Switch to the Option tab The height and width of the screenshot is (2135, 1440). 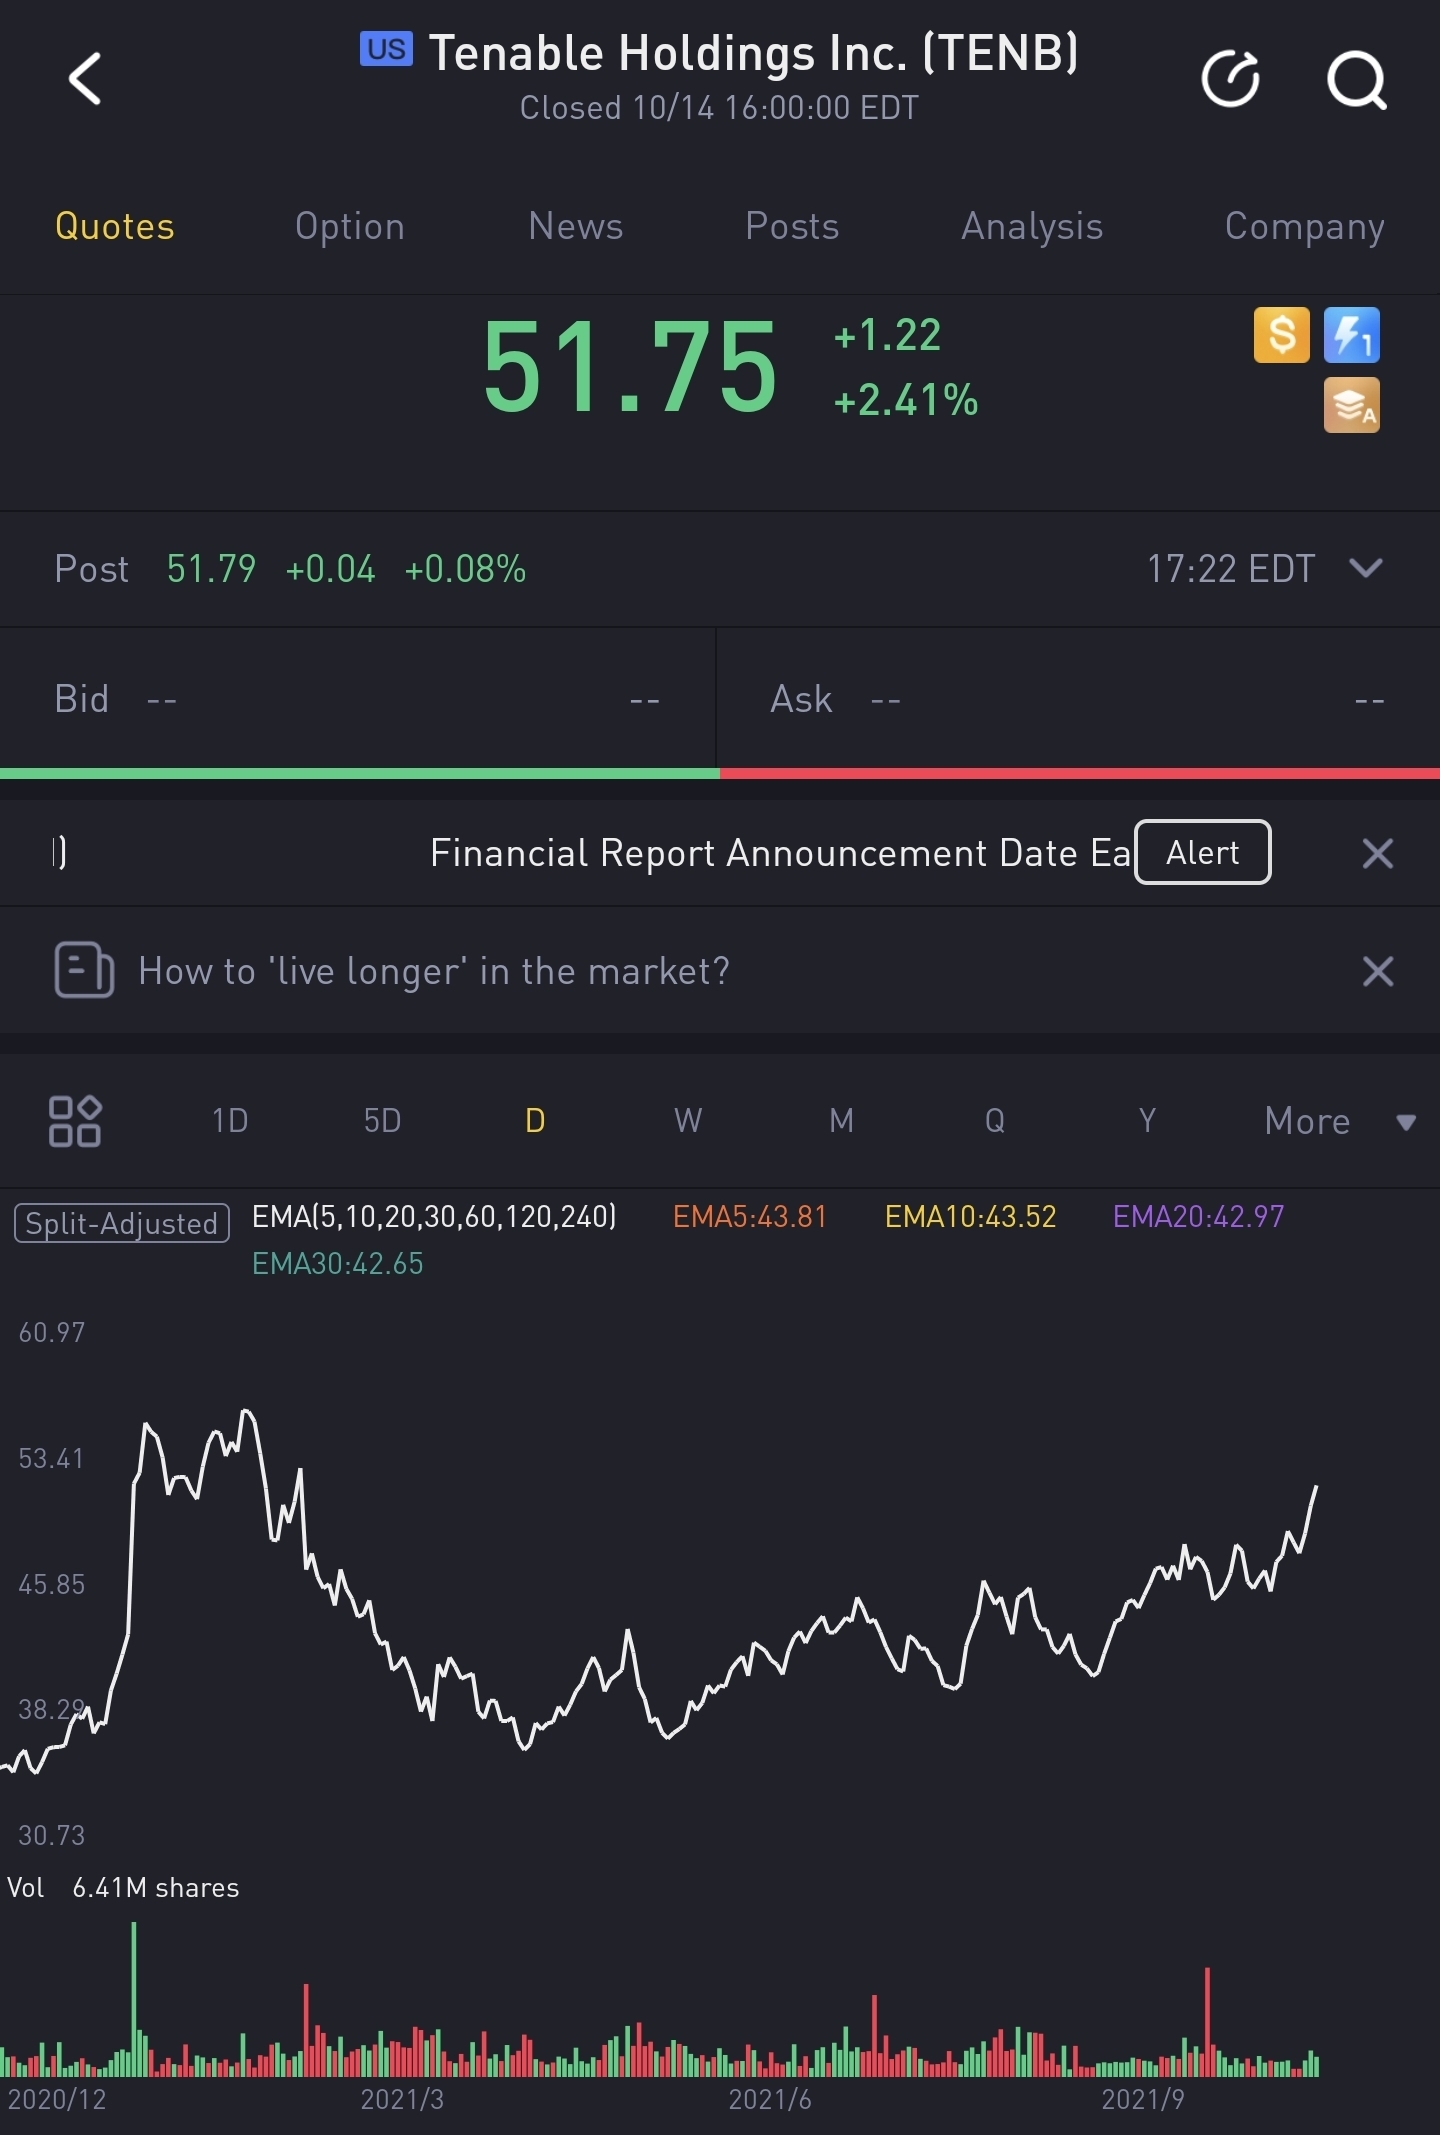tap(350, 227)
